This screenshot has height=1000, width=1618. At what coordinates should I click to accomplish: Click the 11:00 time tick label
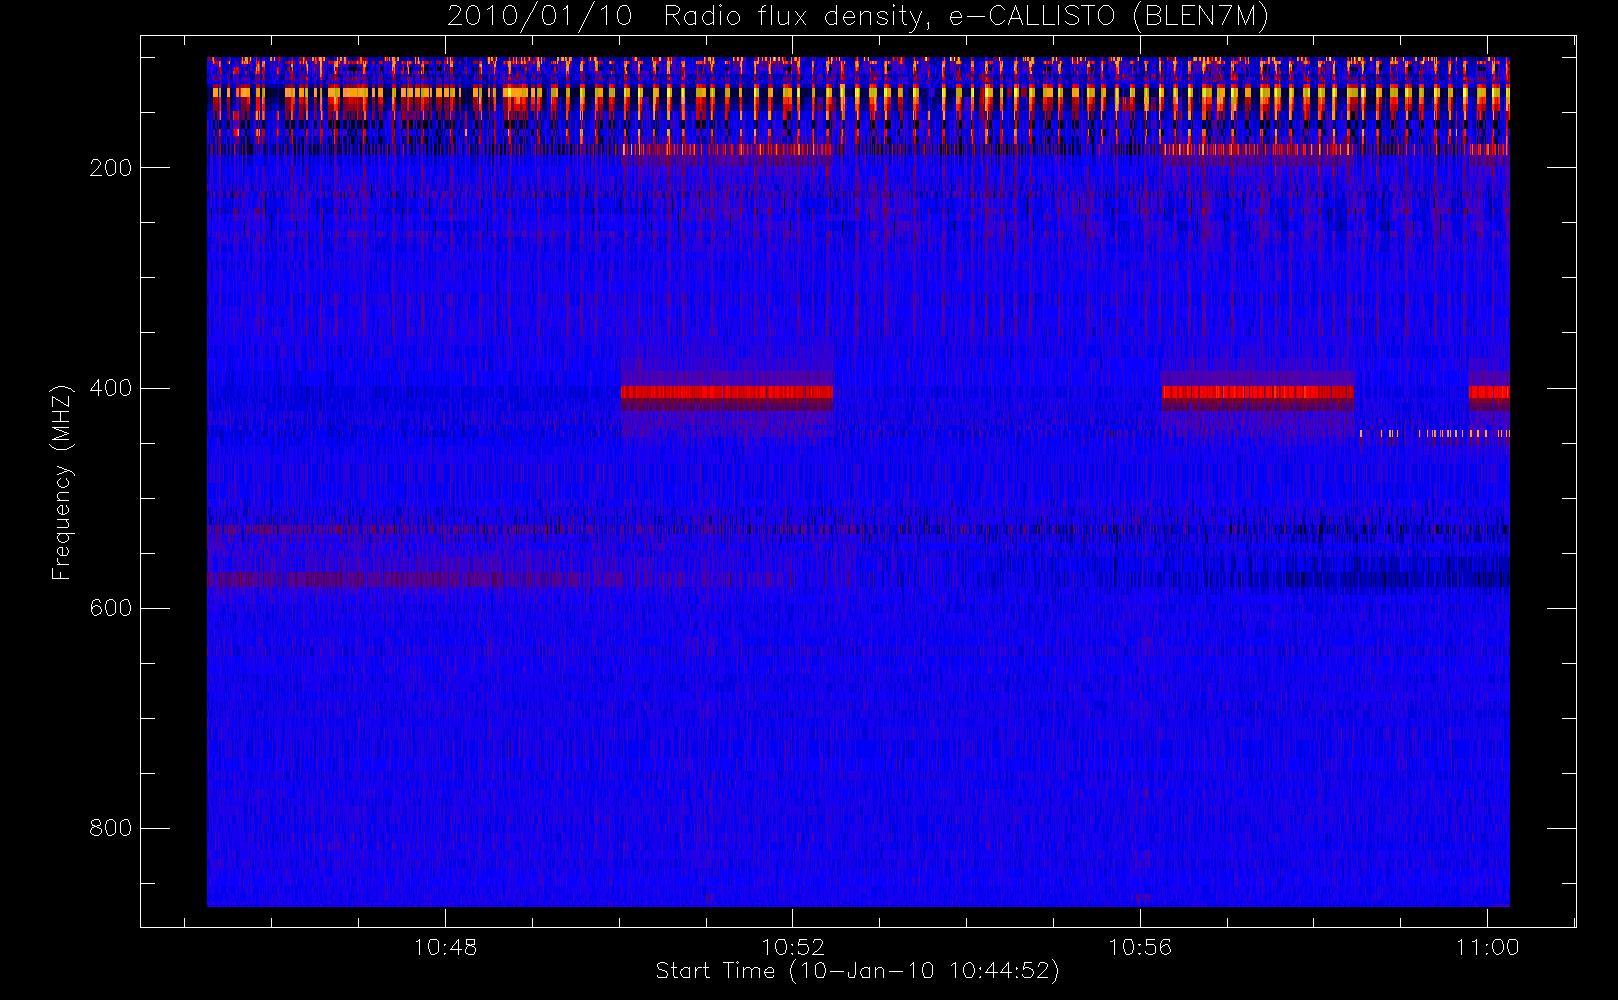1488,947
